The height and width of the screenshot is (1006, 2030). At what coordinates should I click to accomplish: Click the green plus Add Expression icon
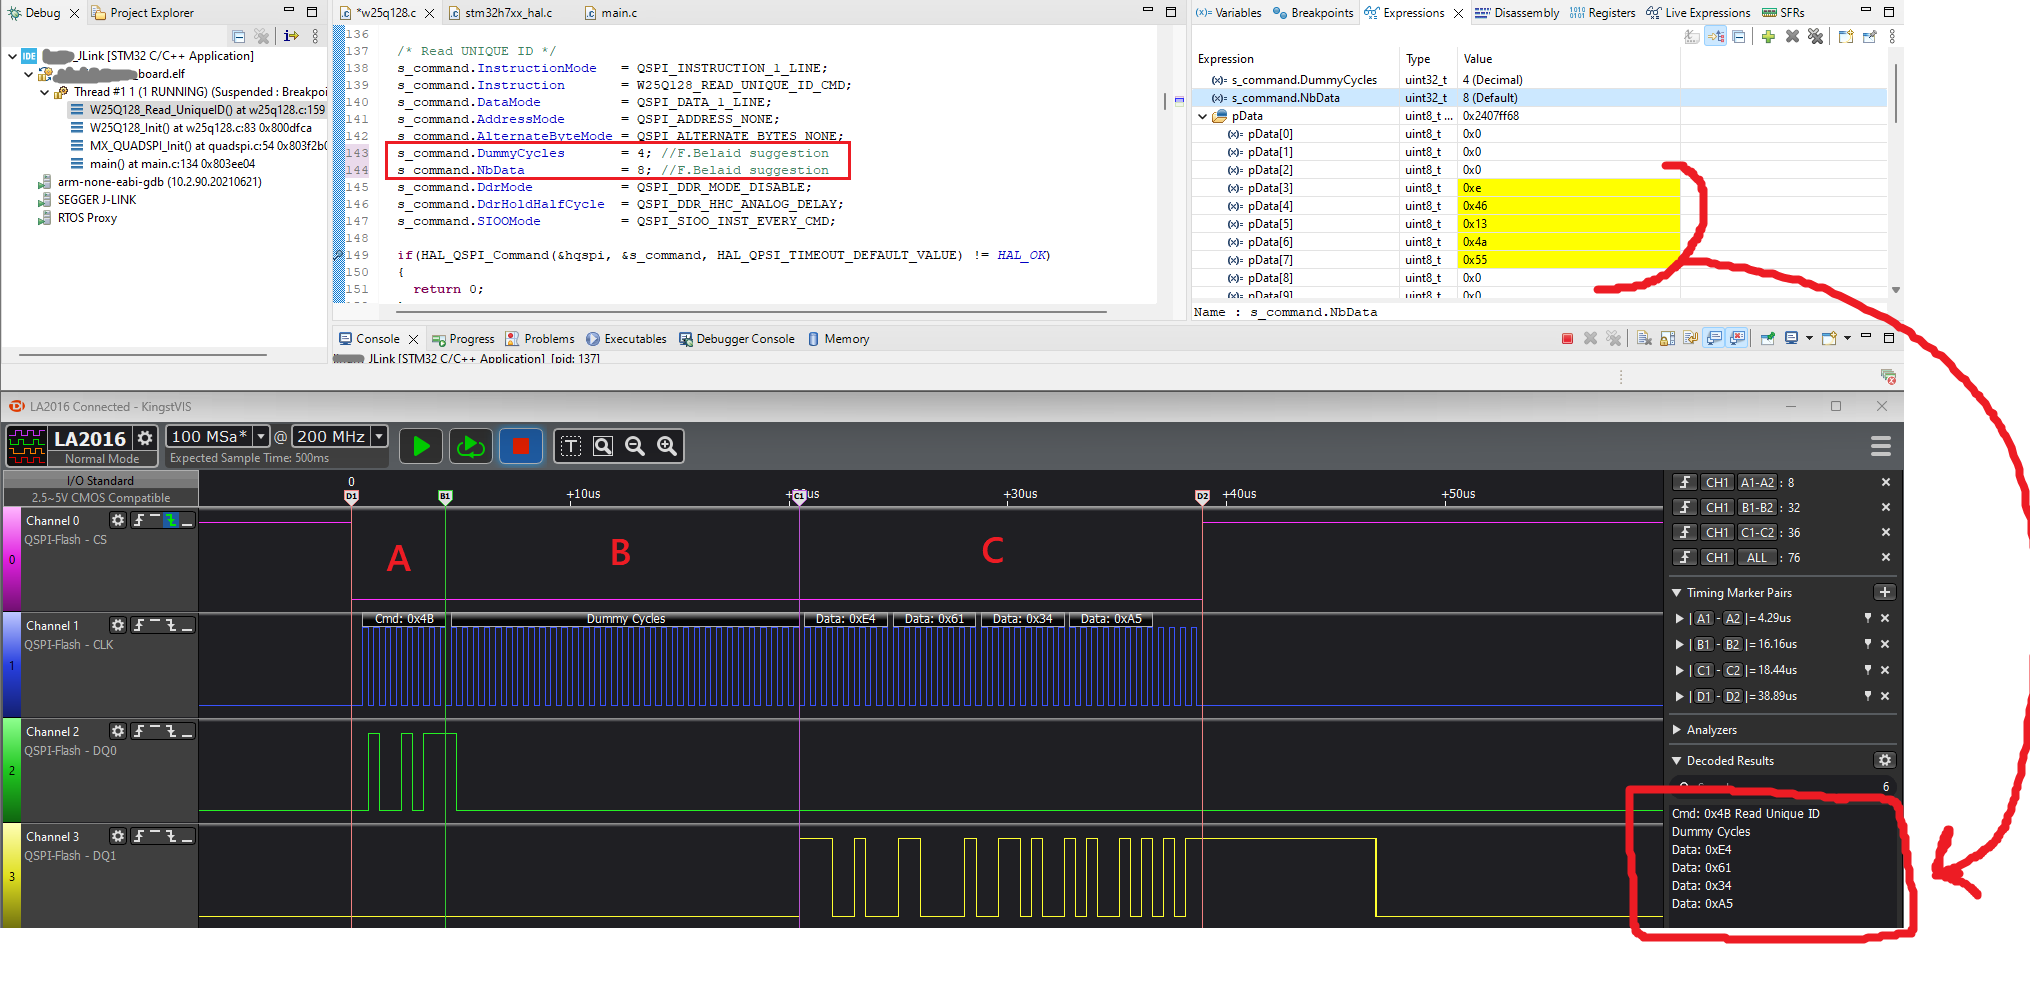tap(1768, 37)
